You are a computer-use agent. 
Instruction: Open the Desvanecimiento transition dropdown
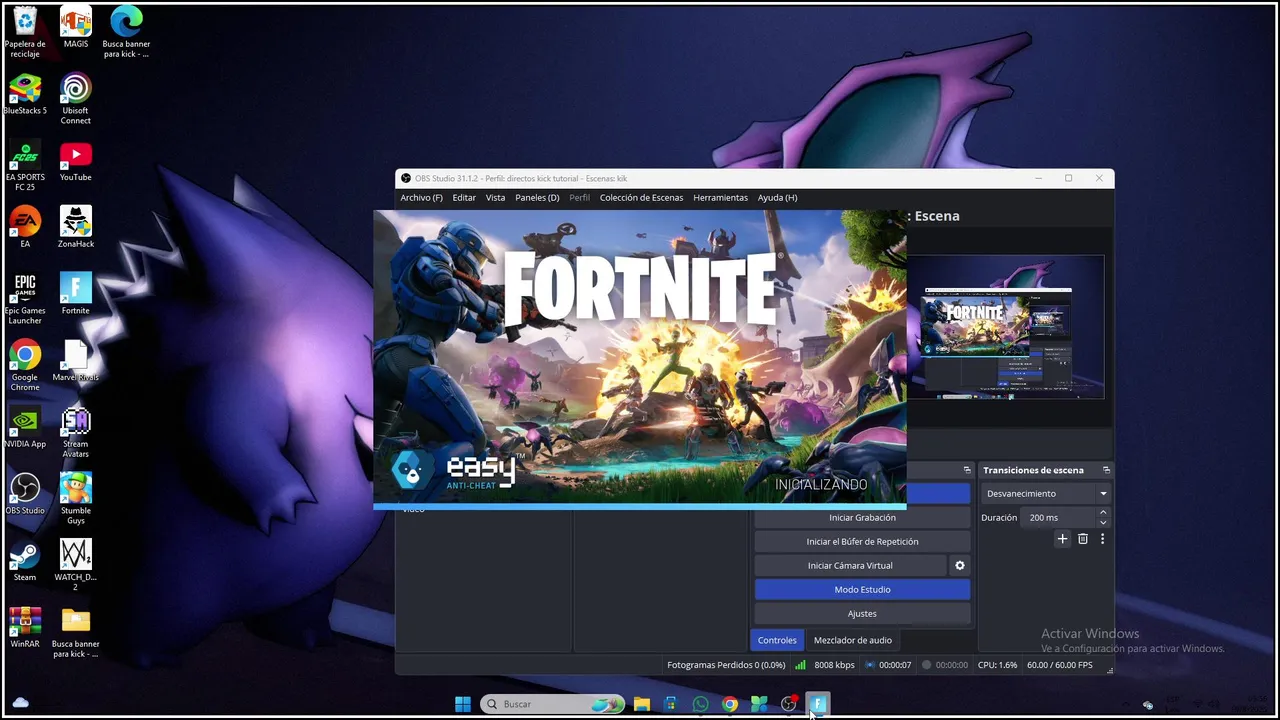coord(1046,493)
